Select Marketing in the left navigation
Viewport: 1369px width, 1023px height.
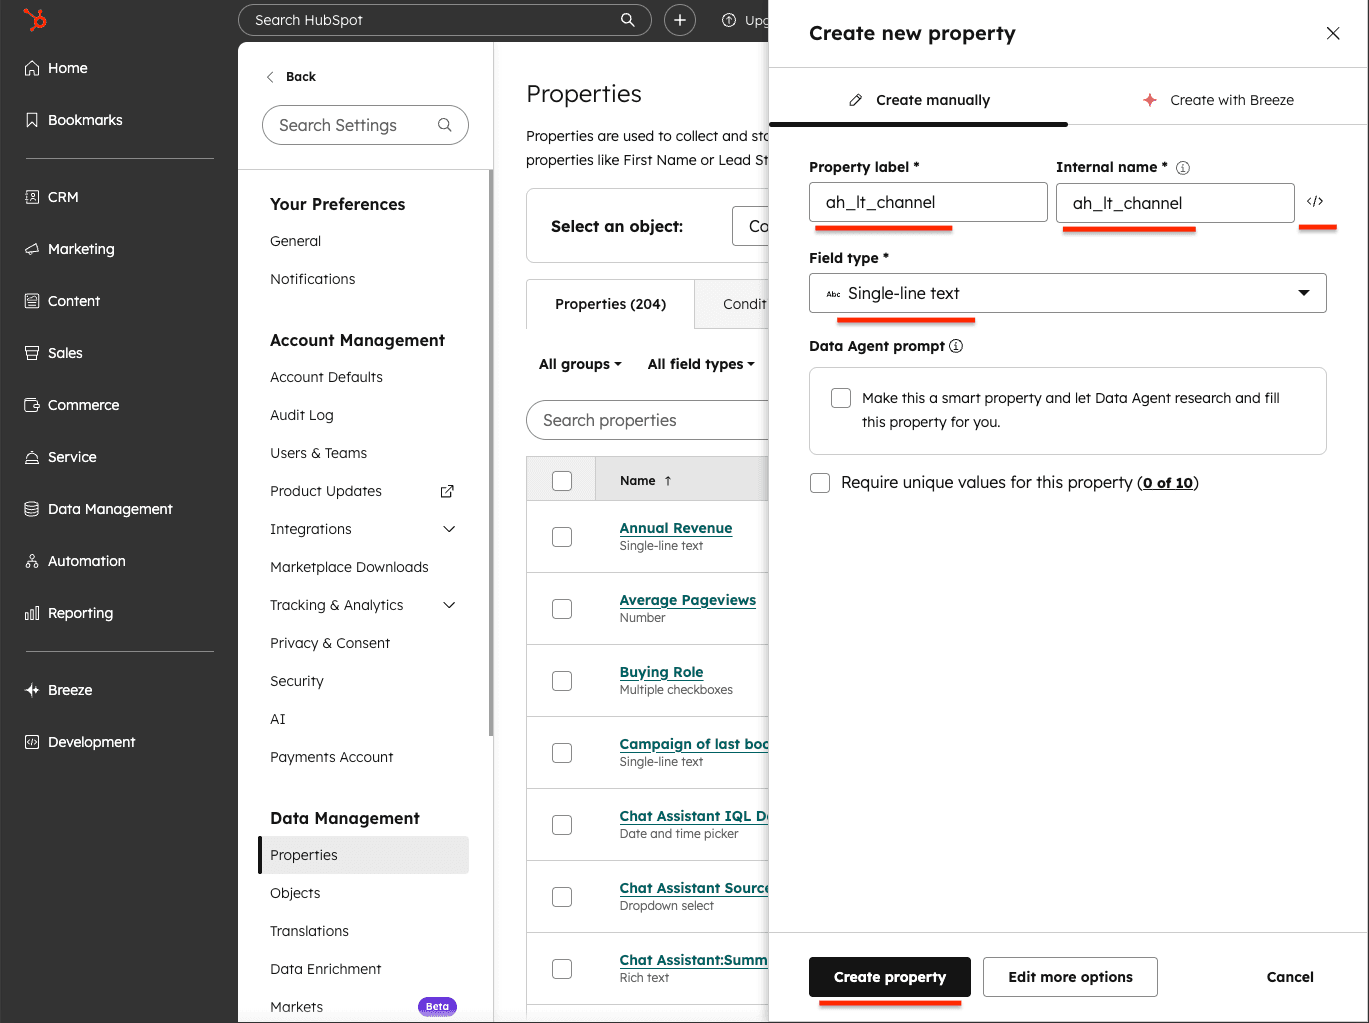80,249
